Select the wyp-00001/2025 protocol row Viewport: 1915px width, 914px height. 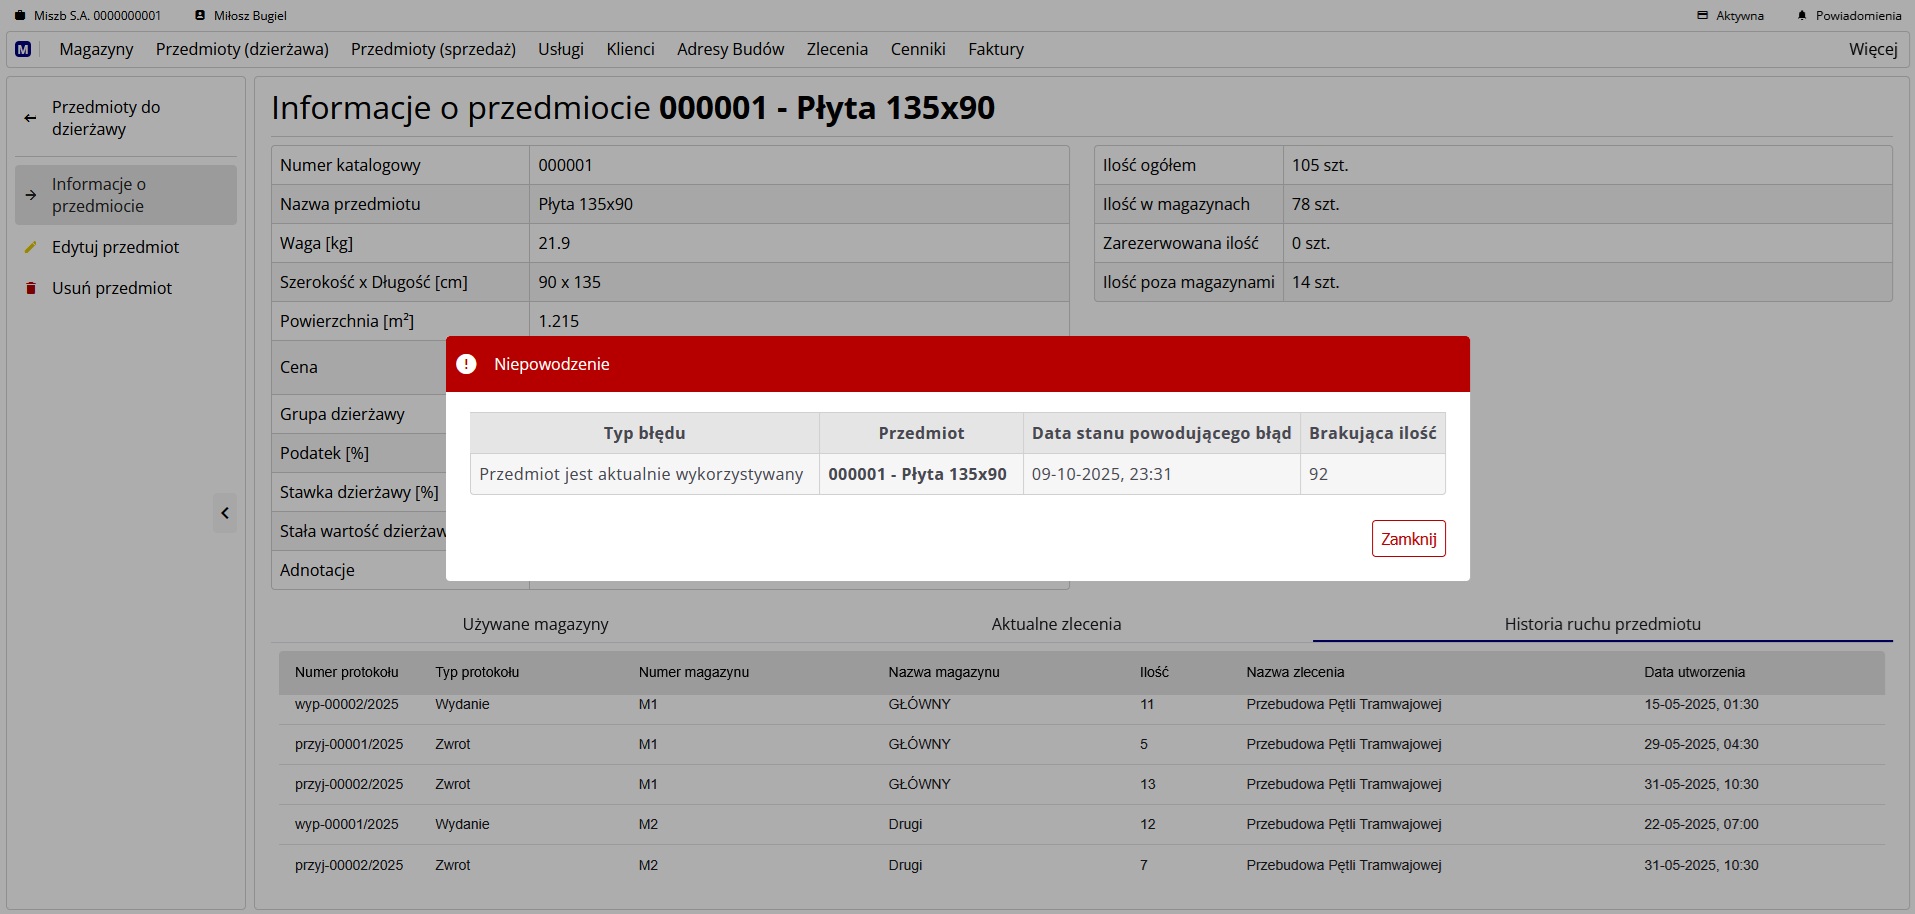[x=346, y=824]
